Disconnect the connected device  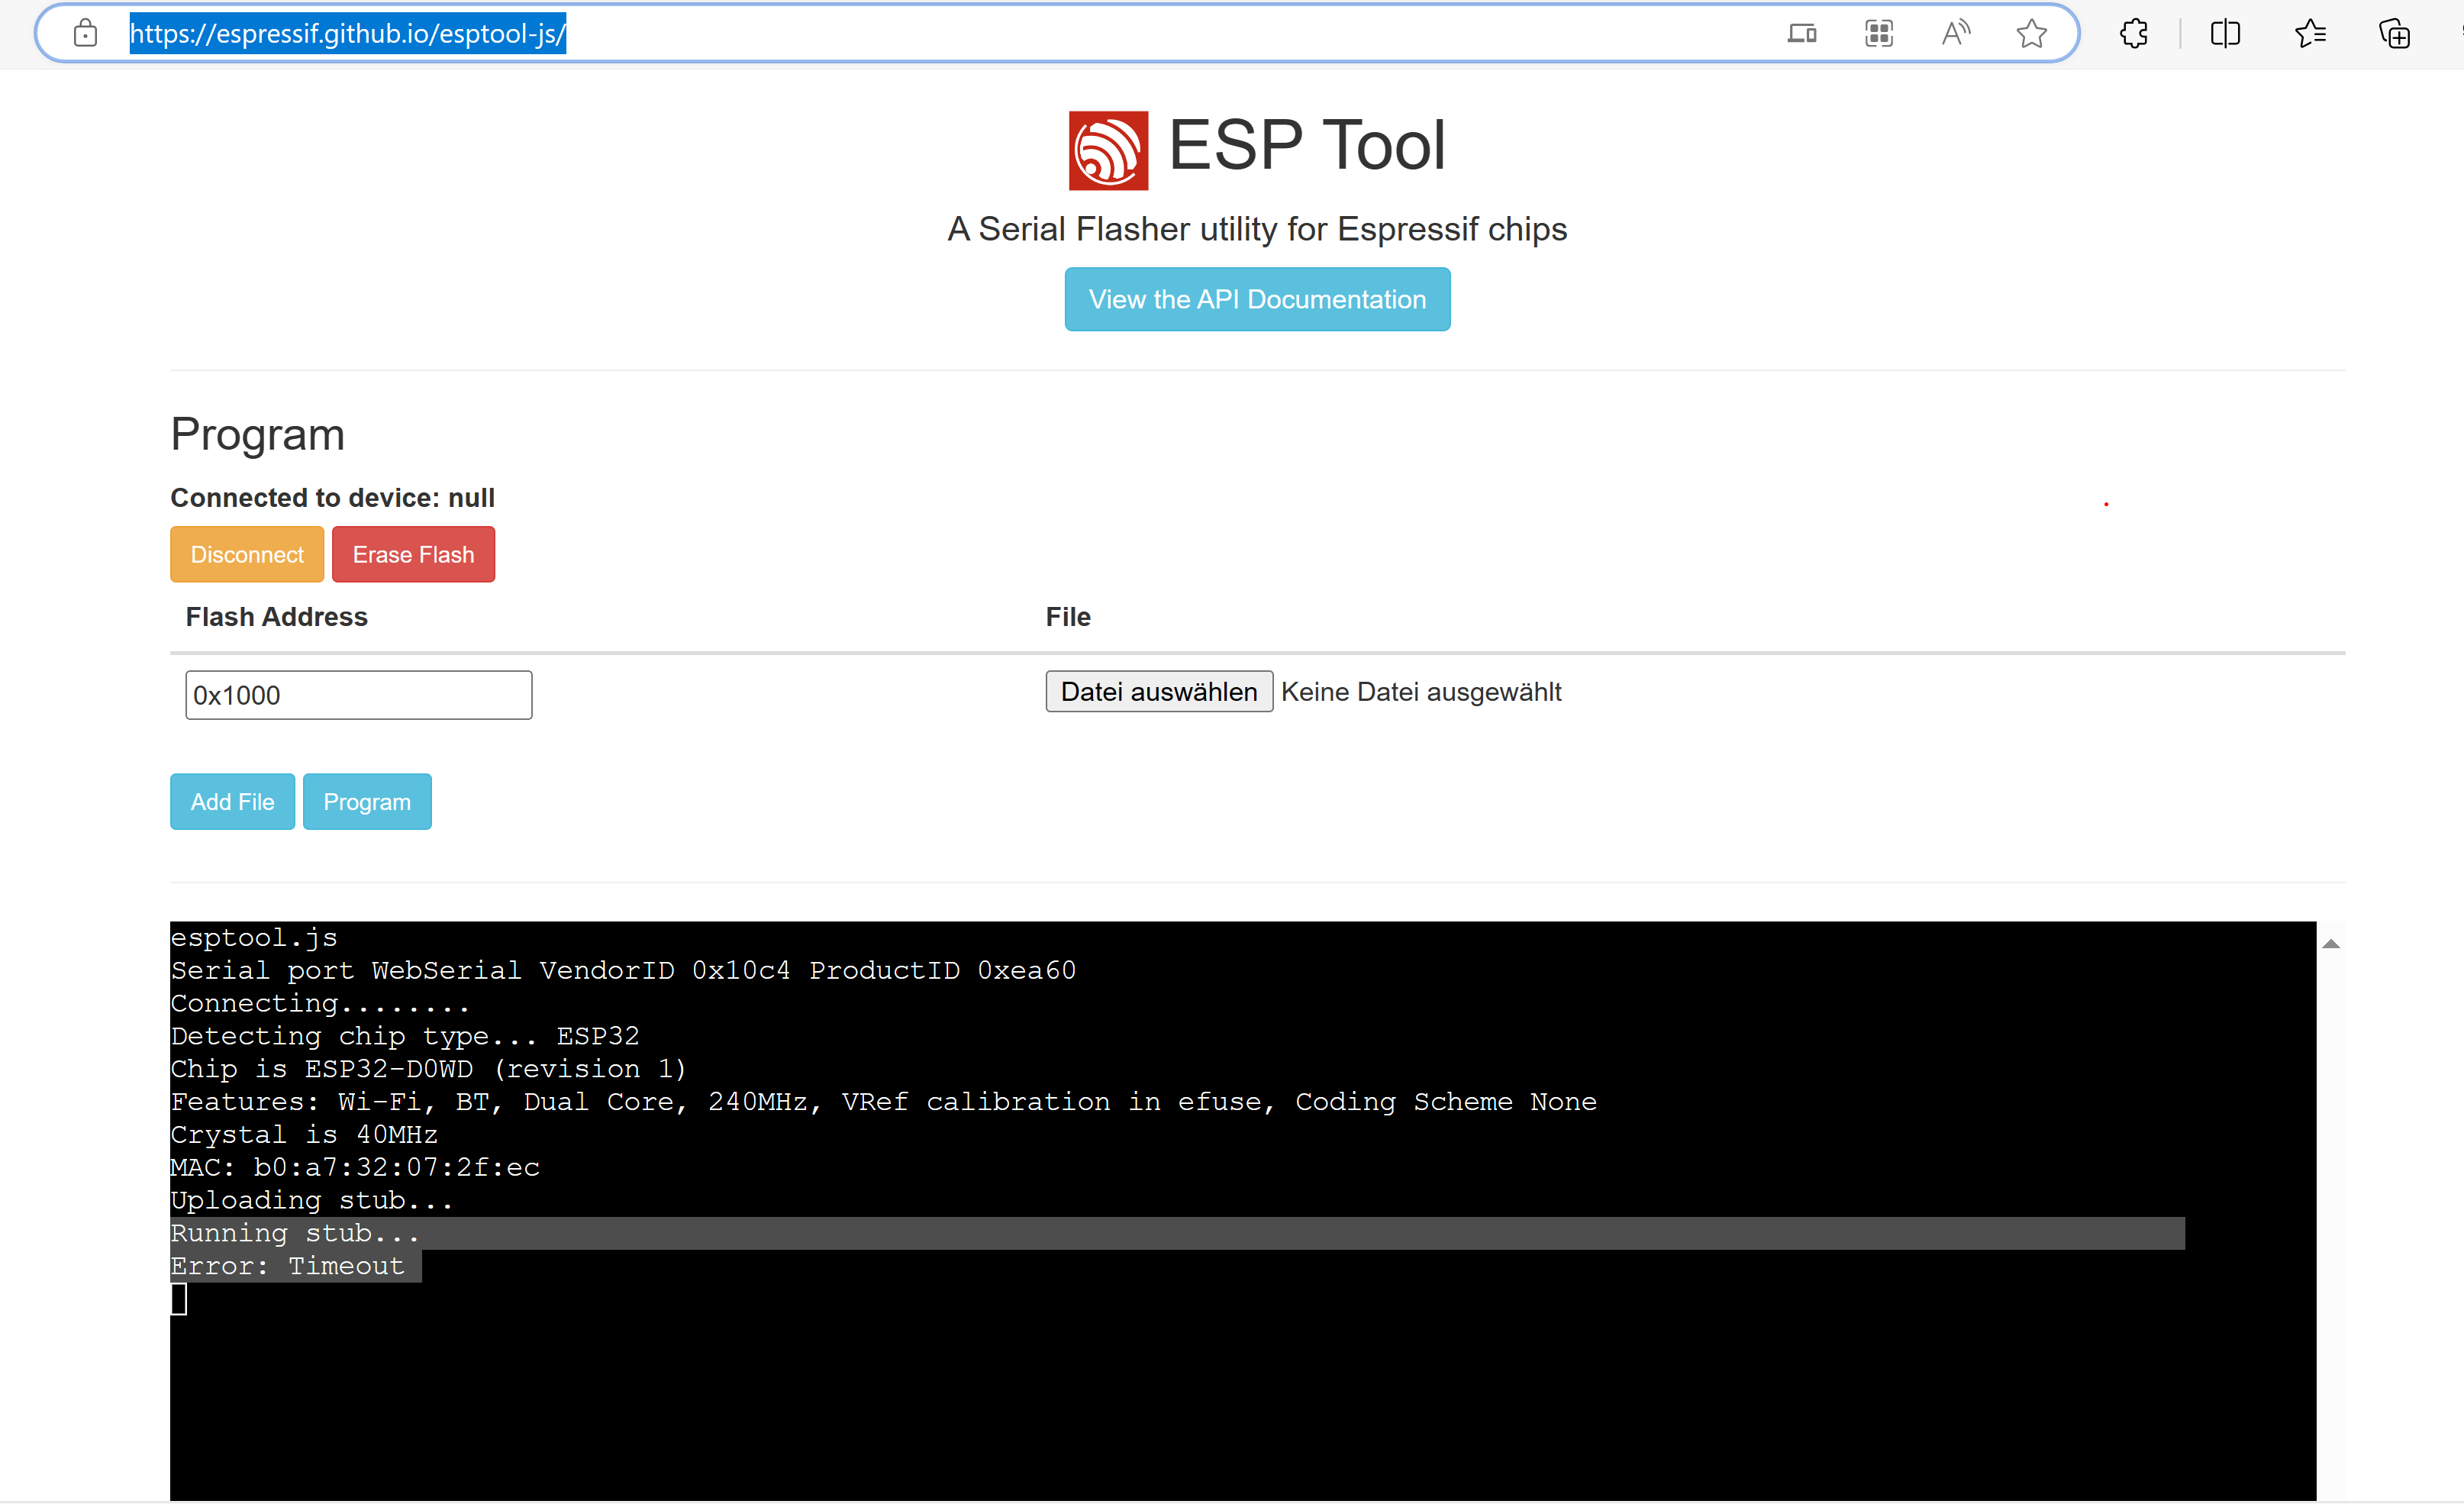point(246,554)
